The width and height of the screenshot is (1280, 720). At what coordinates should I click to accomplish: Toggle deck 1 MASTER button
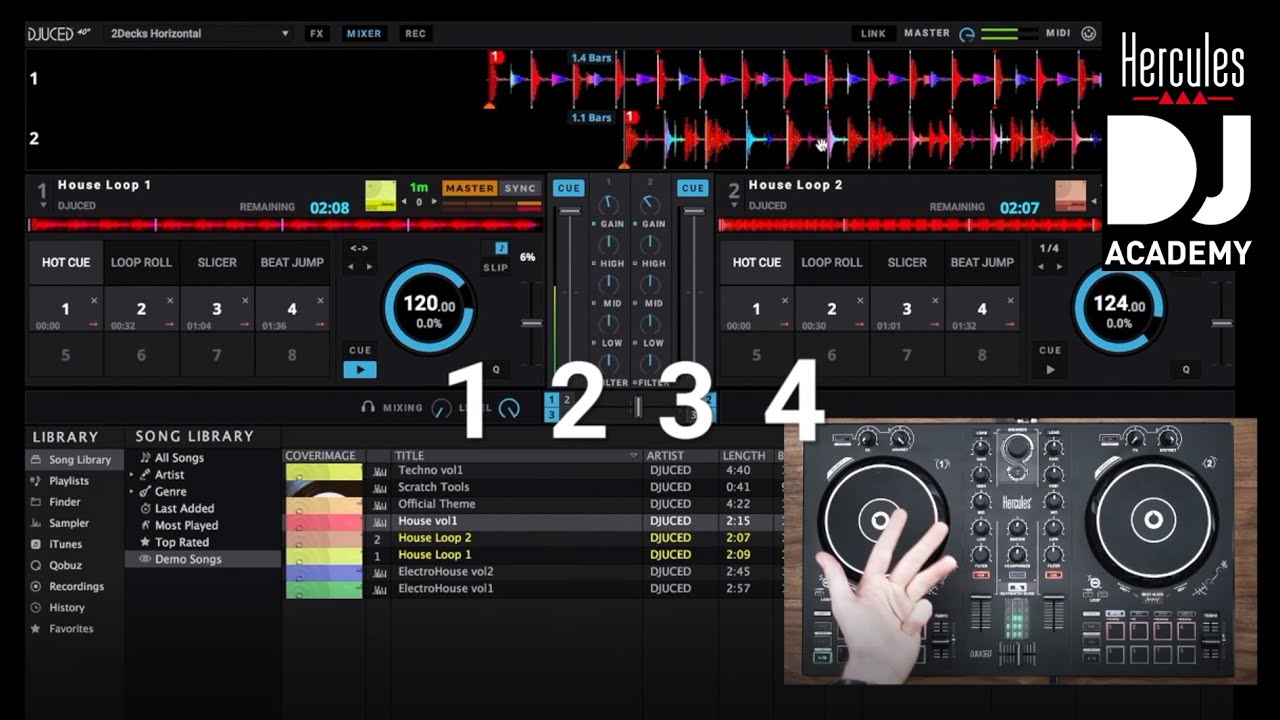tap(470, 188)
